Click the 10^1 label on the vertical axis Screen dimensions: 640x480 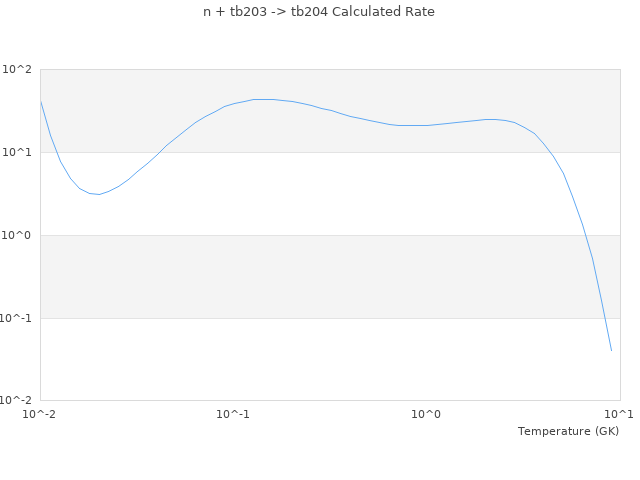(17, 153)
